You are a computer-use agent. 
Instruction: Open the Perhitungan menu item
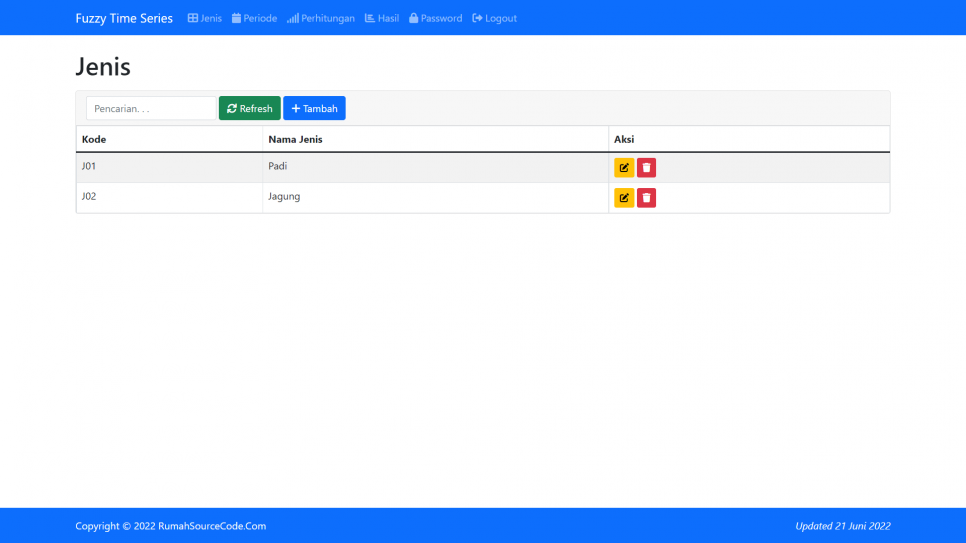[321, 18]
